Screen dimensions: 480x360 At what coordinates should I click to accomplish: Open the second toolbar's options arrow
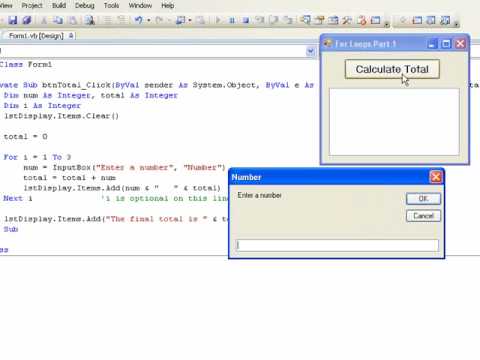pyautogui.click(x=456, y=24)
